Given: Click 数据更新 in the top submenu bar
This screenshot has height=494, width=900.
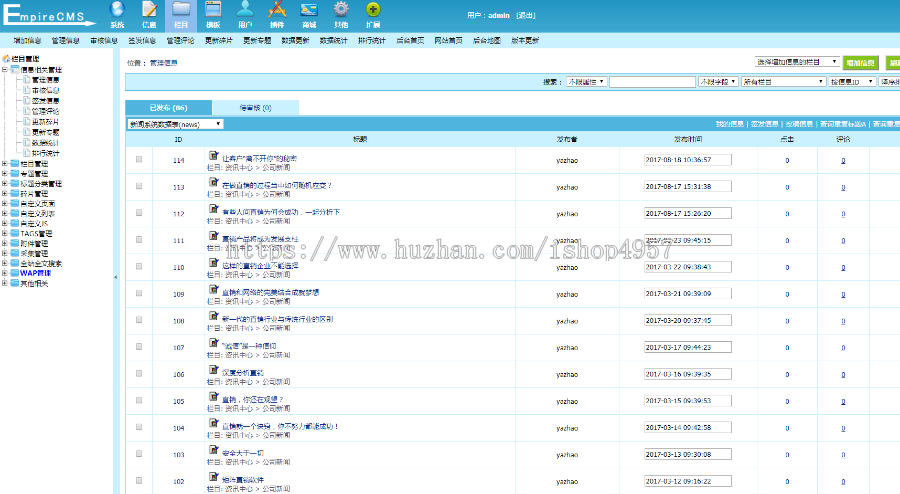Looking at the screenshot, I should point(295,41).
